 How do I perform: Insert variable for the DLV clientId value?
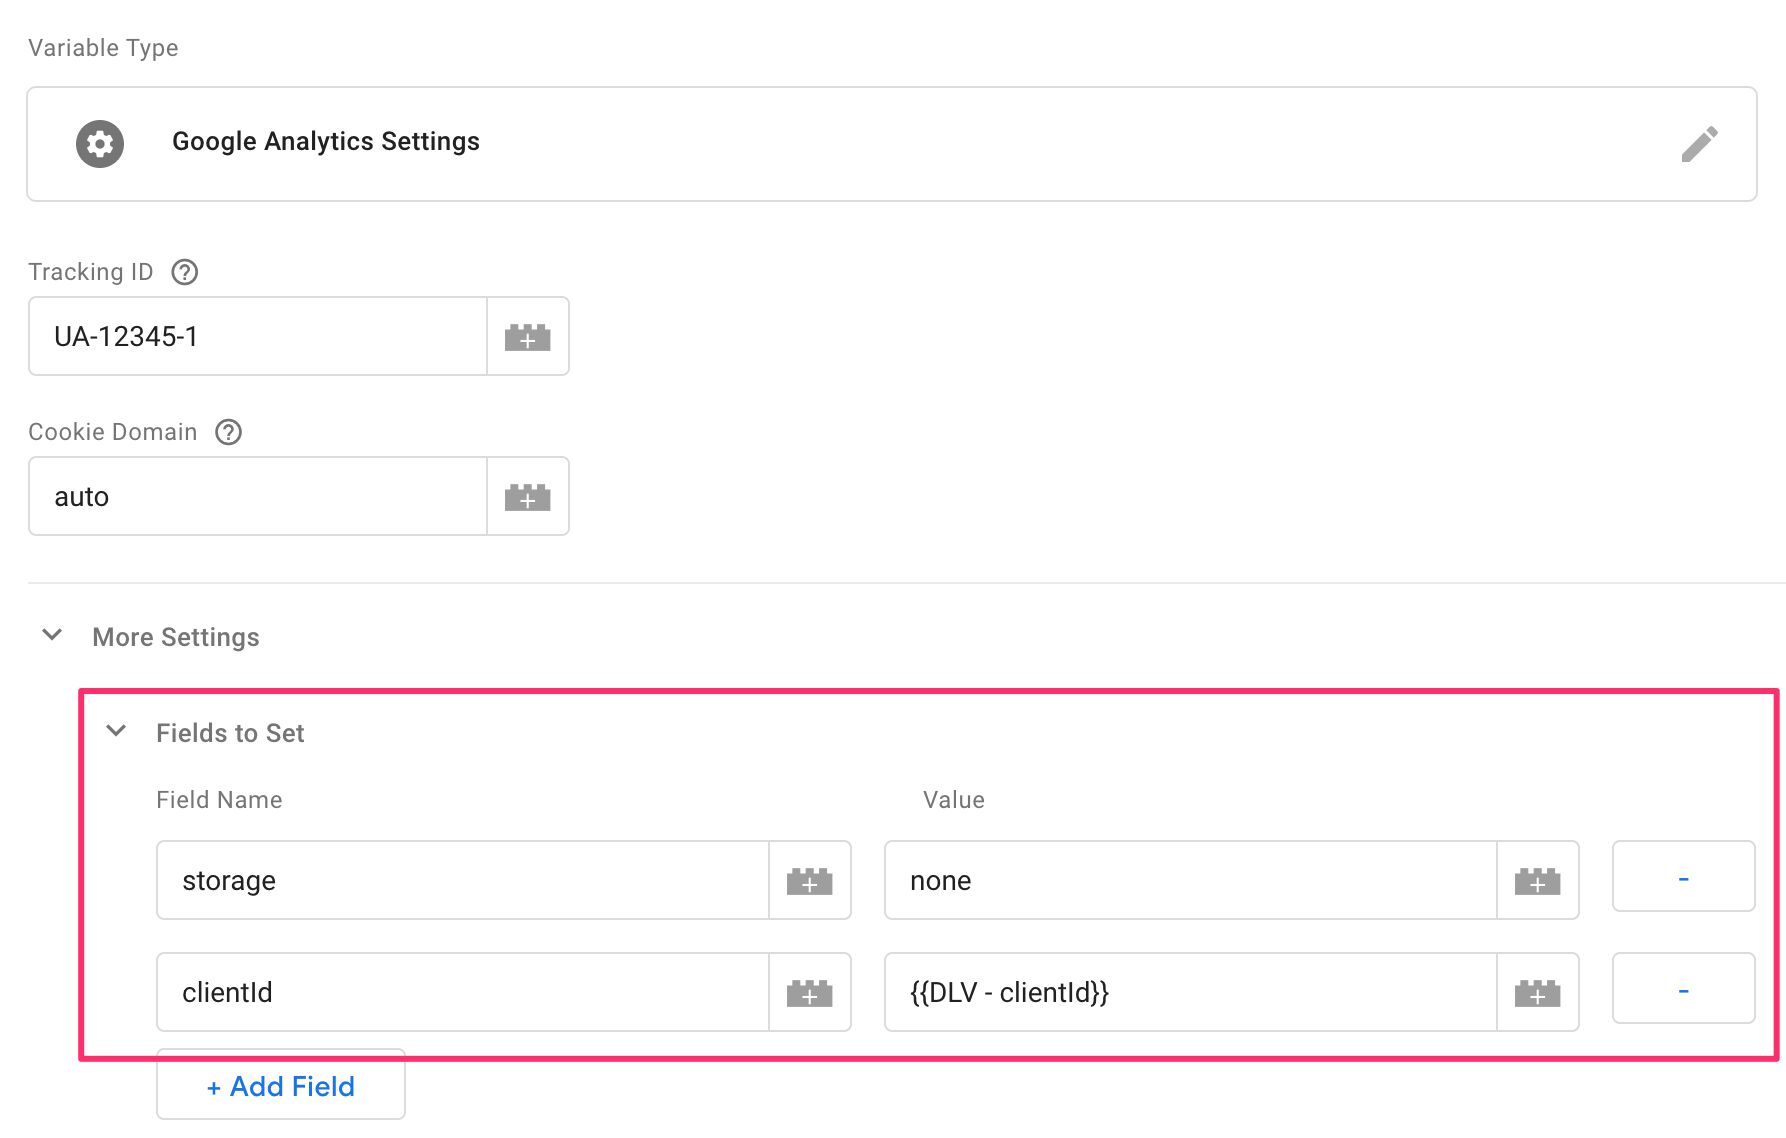pos(1538,993)
